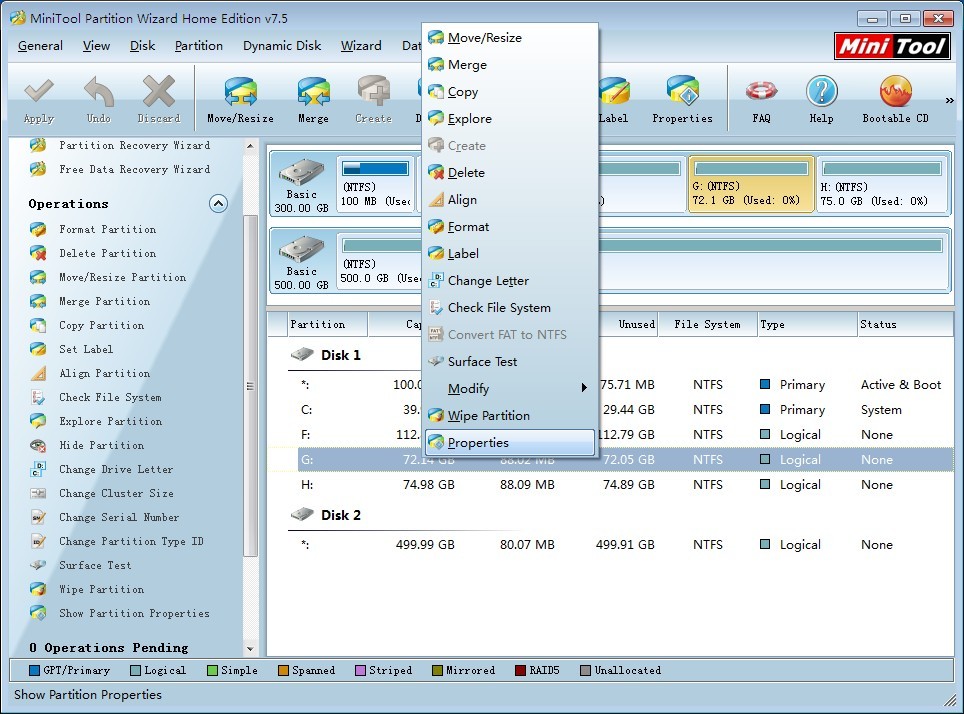Click the Discard changes icon

tap(158, 98)
